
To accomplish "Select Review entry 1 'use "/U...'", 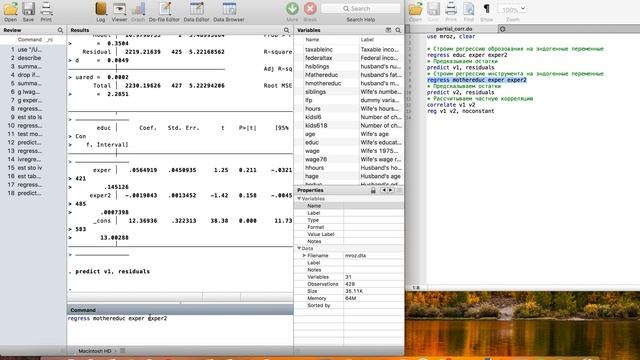I will [33, 49].
